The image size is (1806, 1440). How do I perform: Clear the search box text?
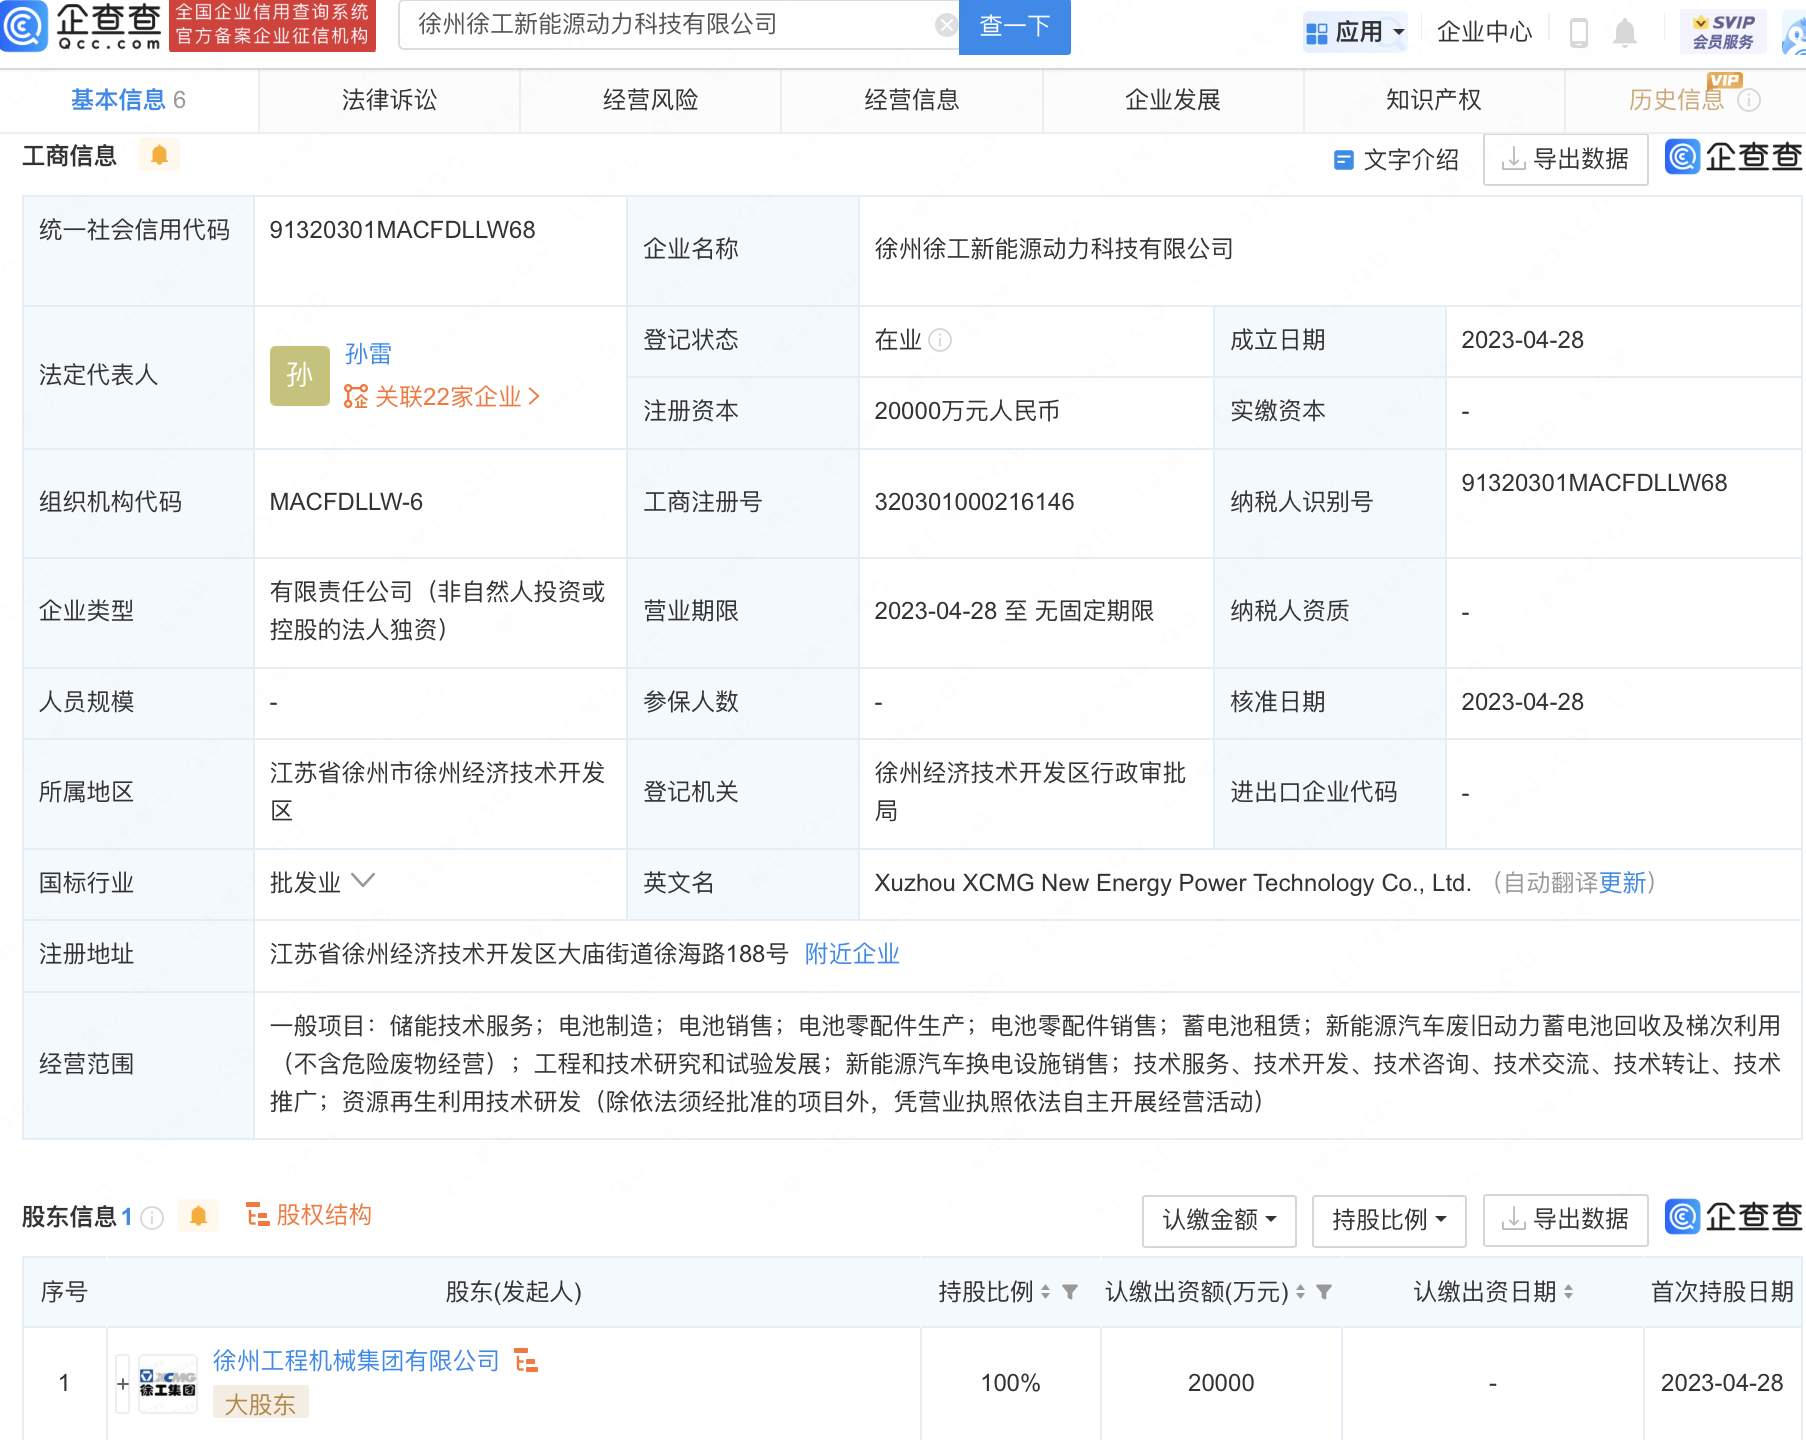point(945,25)
